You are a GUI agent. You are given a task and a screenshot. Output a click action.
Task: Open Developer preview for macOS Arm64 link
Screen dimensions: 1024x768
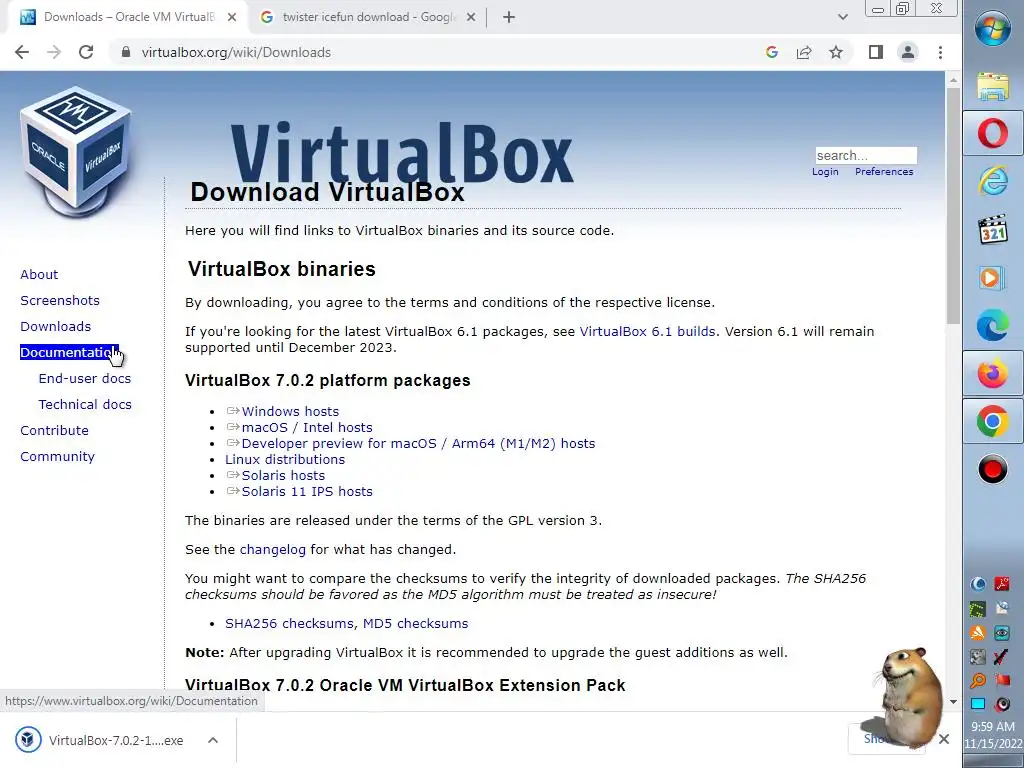419,443
